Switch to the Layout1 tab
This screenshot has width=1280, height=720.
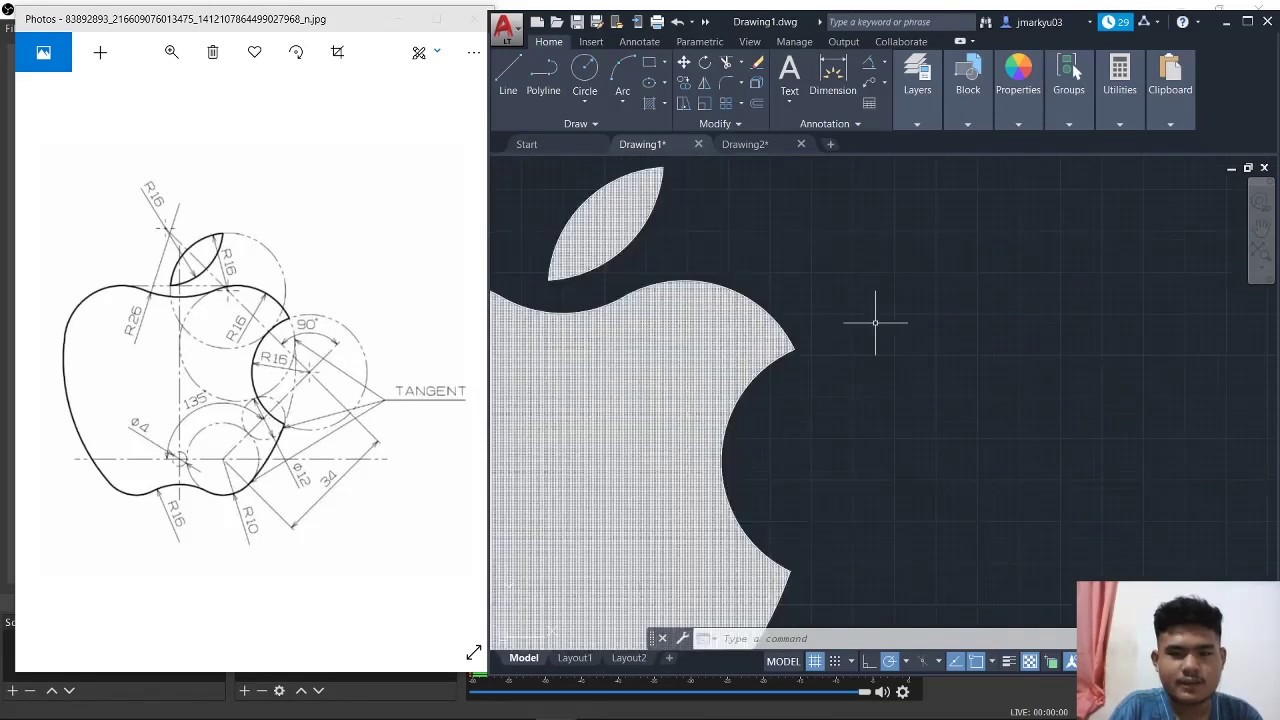coord(574,658)
